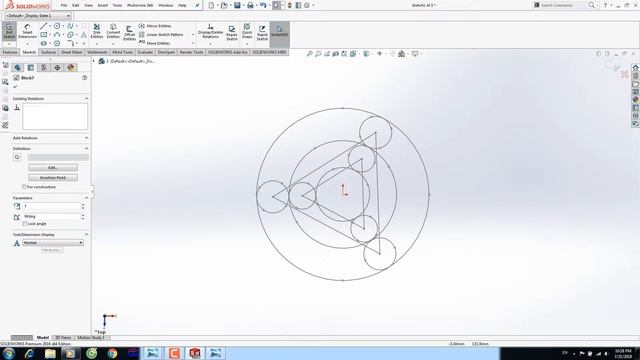The height and width of the screenshot is (360, 640).
Task: Switch to the Motion Study 1 tab
Action: tap(91, 338)
